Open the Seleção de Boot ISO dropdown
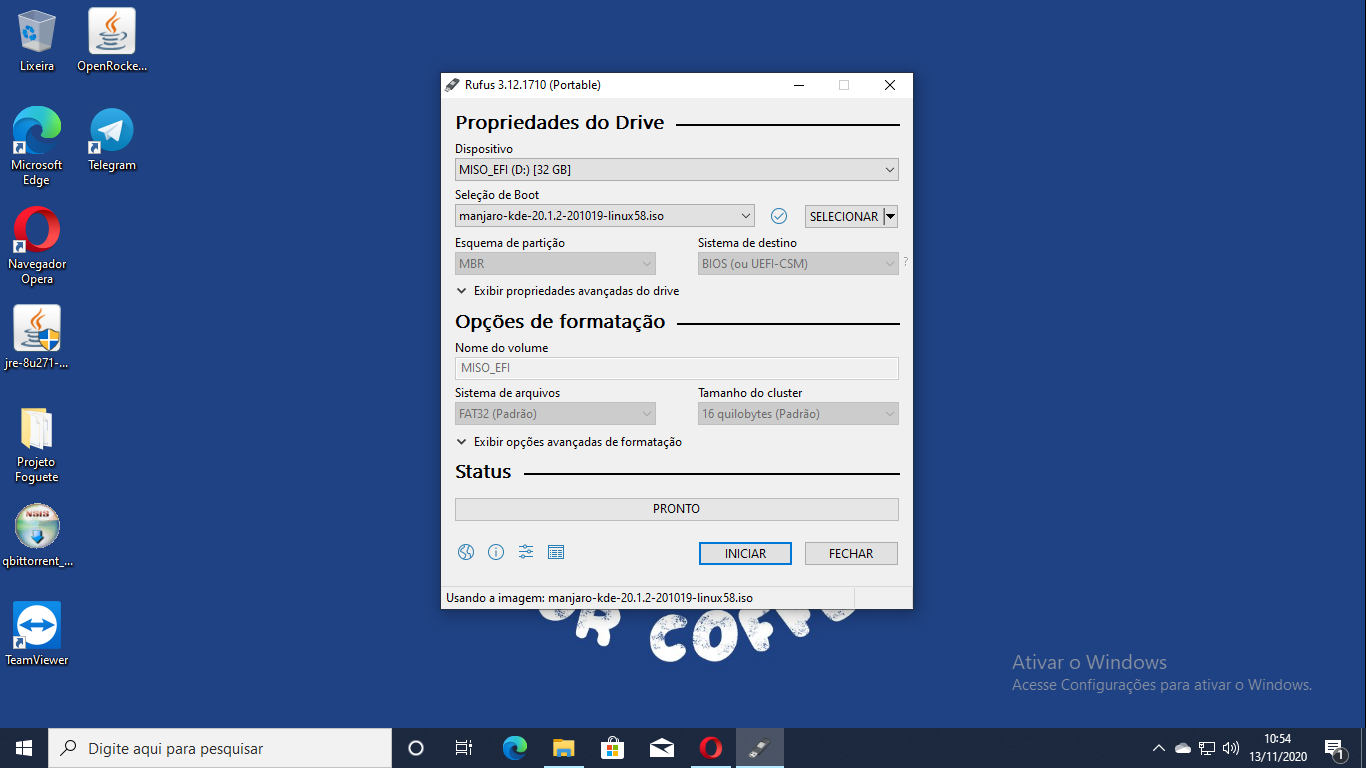Screen dimensions: 1366x768 coord(605,216)
